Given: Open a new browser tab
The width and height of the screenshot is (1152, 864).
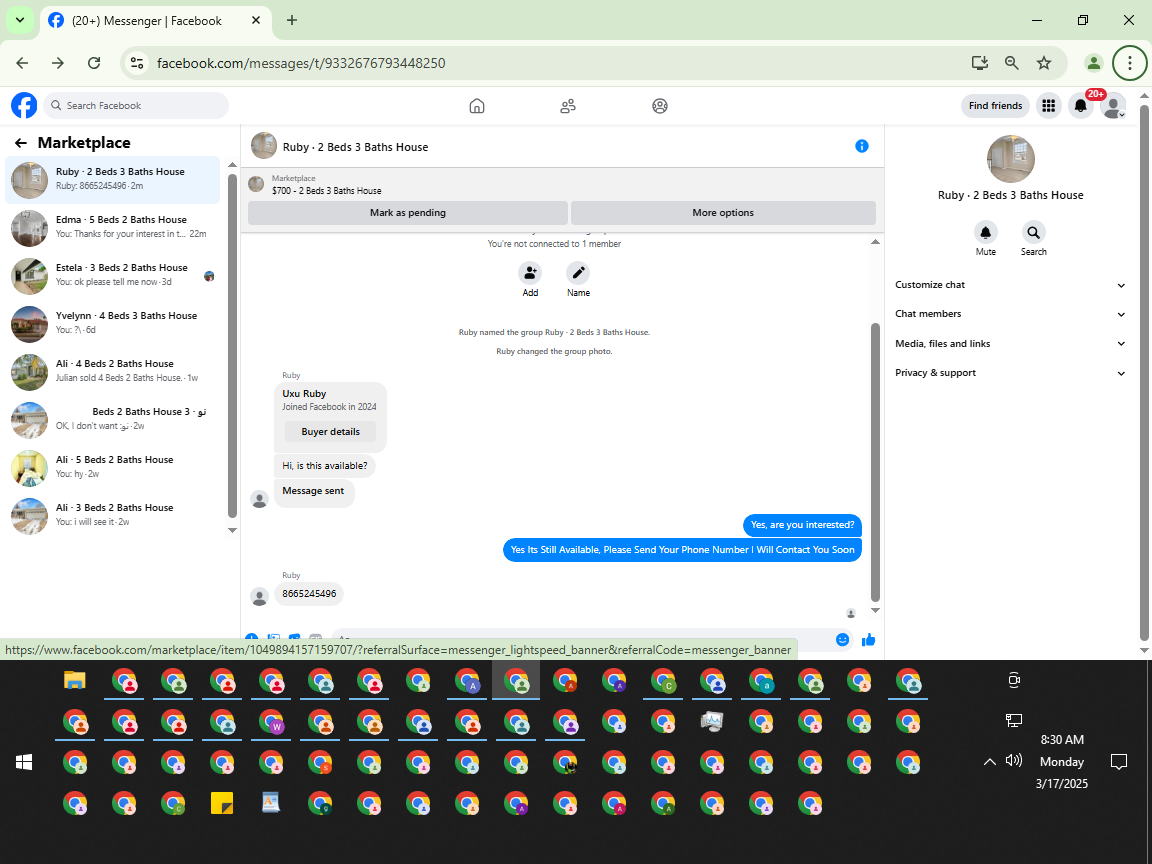Looking at the screenshot, I should [x=292, y=21].
